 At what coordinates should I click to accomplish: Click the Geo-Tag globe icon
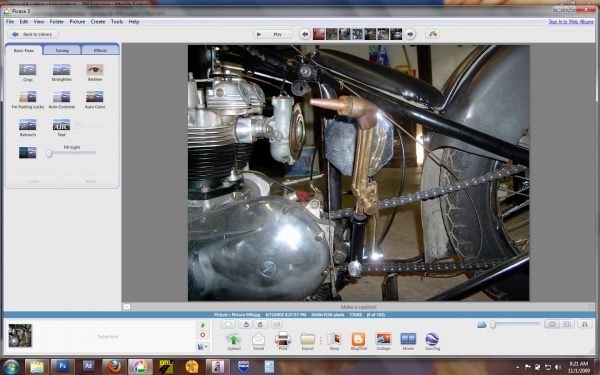tap(432, 339)
